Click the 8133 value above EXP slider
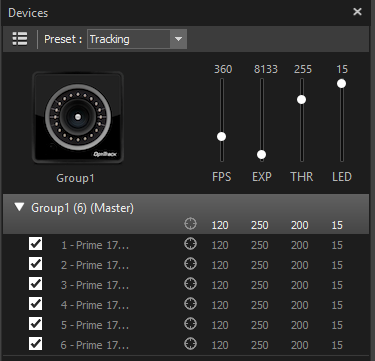 pos(266,69)
